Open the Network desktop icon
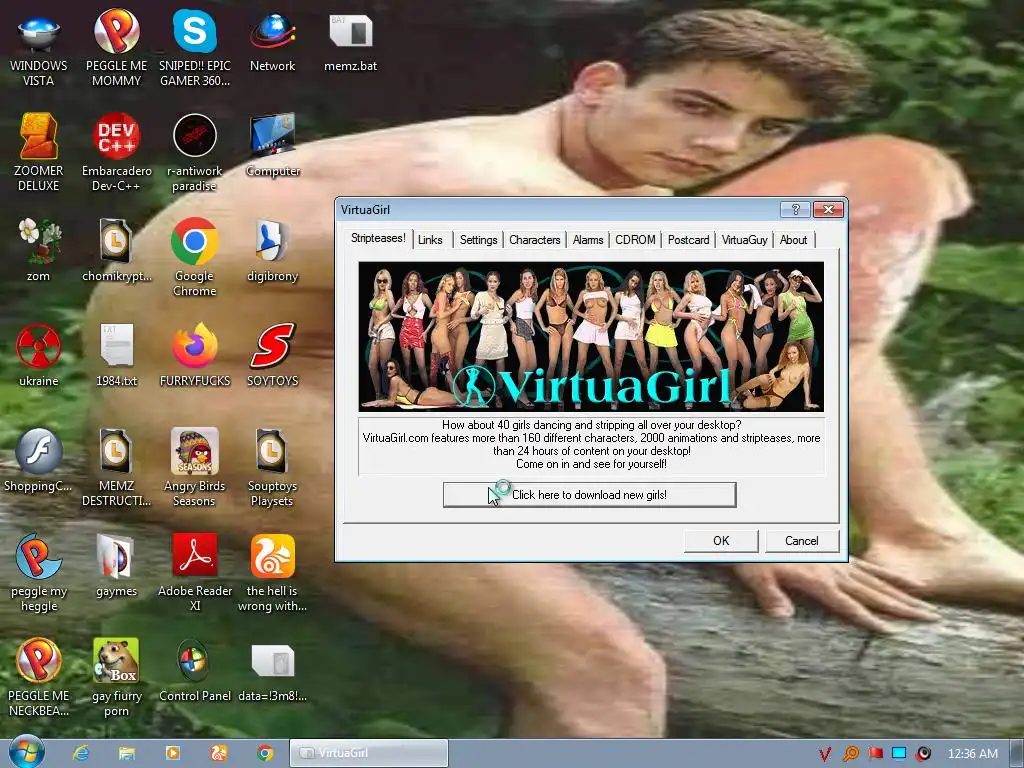The width and height of the screenshot is (1024, 768). pos(272,42)
